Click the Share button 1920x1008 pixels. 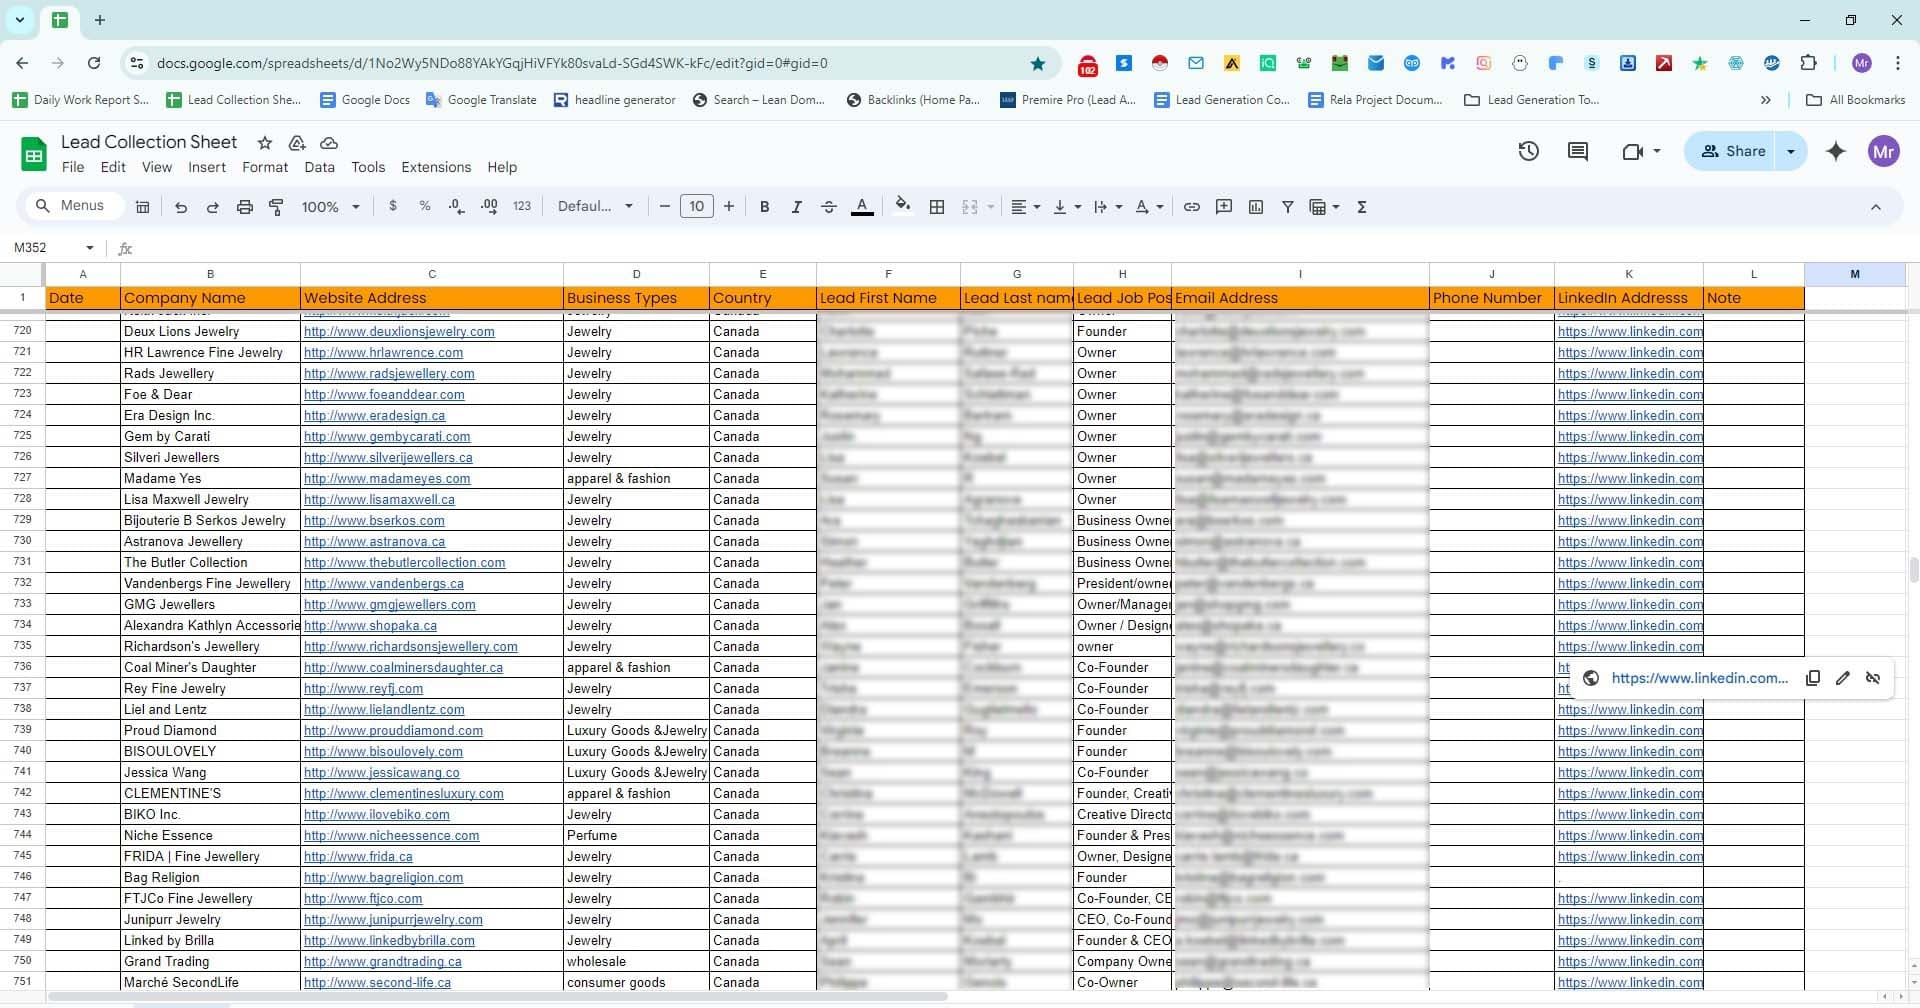[x=1732, y=151]
